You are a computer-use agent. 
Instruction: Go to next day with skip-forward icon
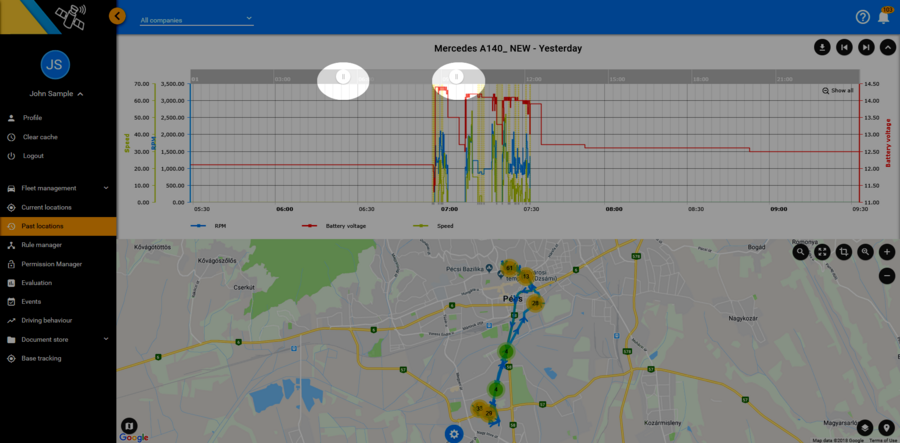point(866,47)
